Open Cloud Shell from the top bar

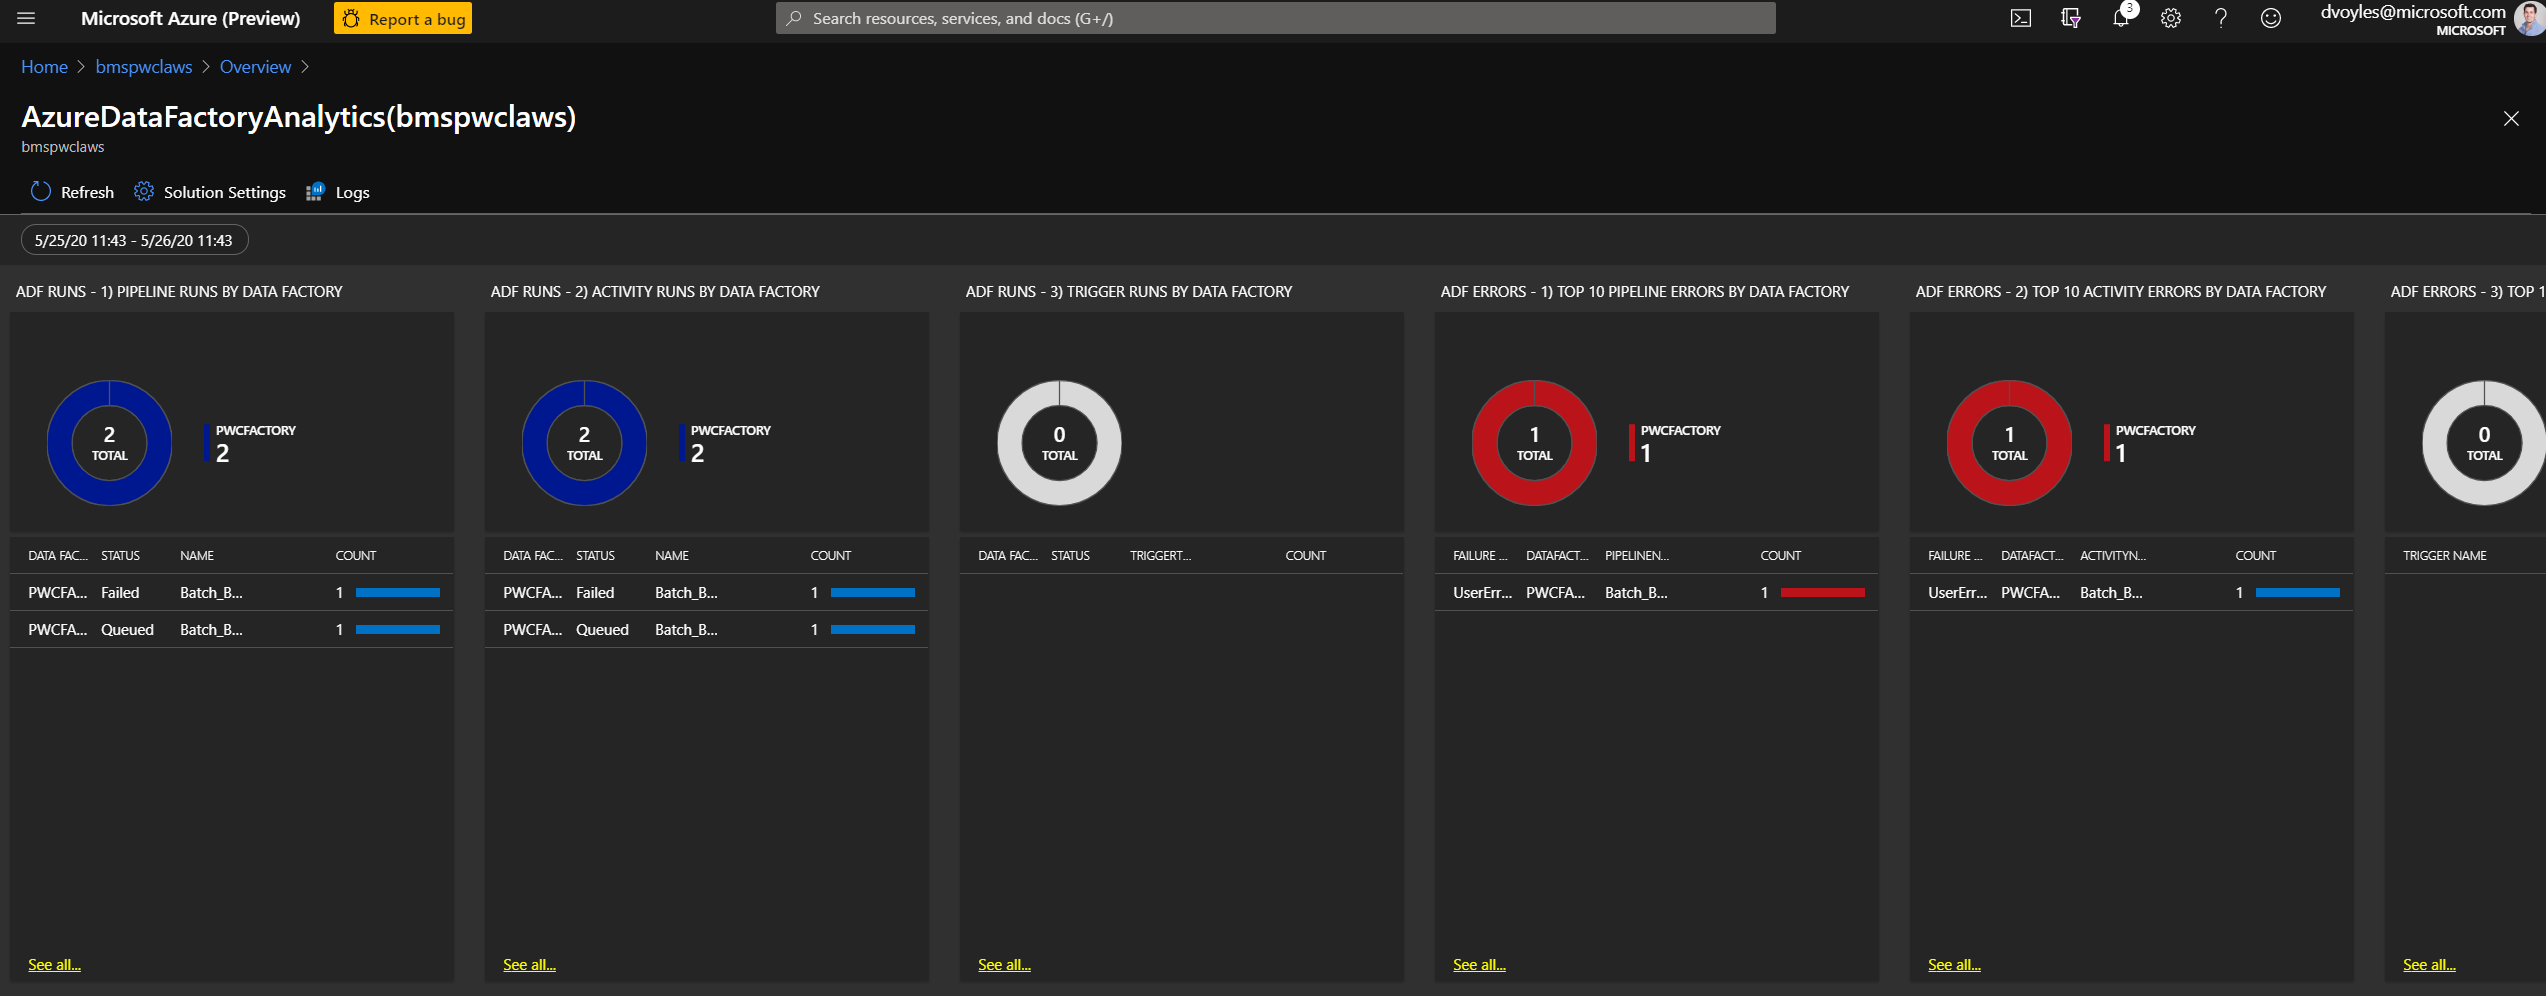[2021, 18]
